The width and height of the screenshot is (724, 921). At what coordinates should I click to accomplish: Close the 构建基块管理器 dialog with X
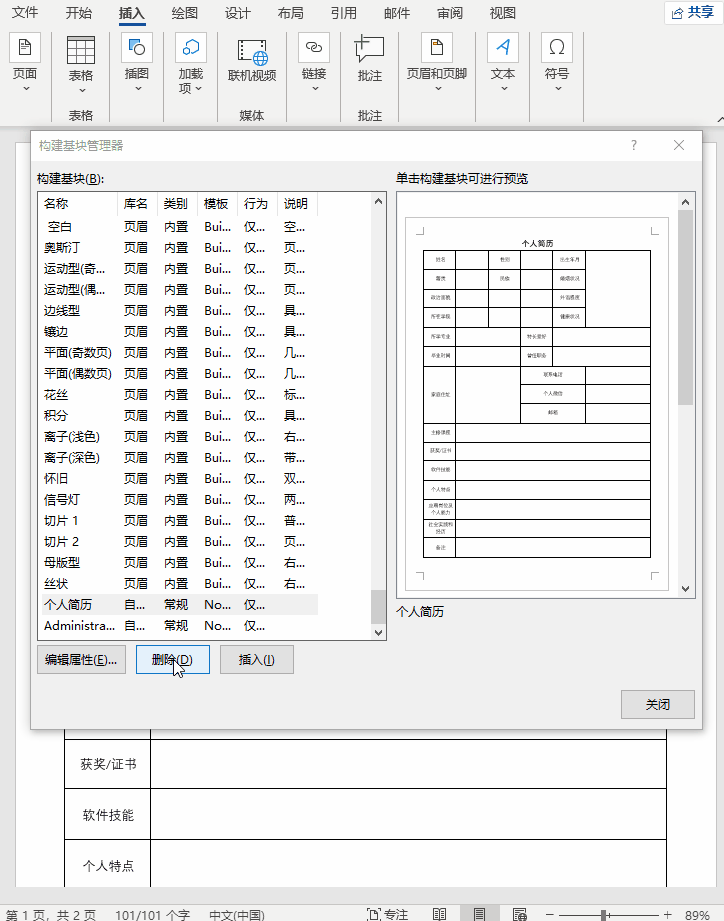679,145
